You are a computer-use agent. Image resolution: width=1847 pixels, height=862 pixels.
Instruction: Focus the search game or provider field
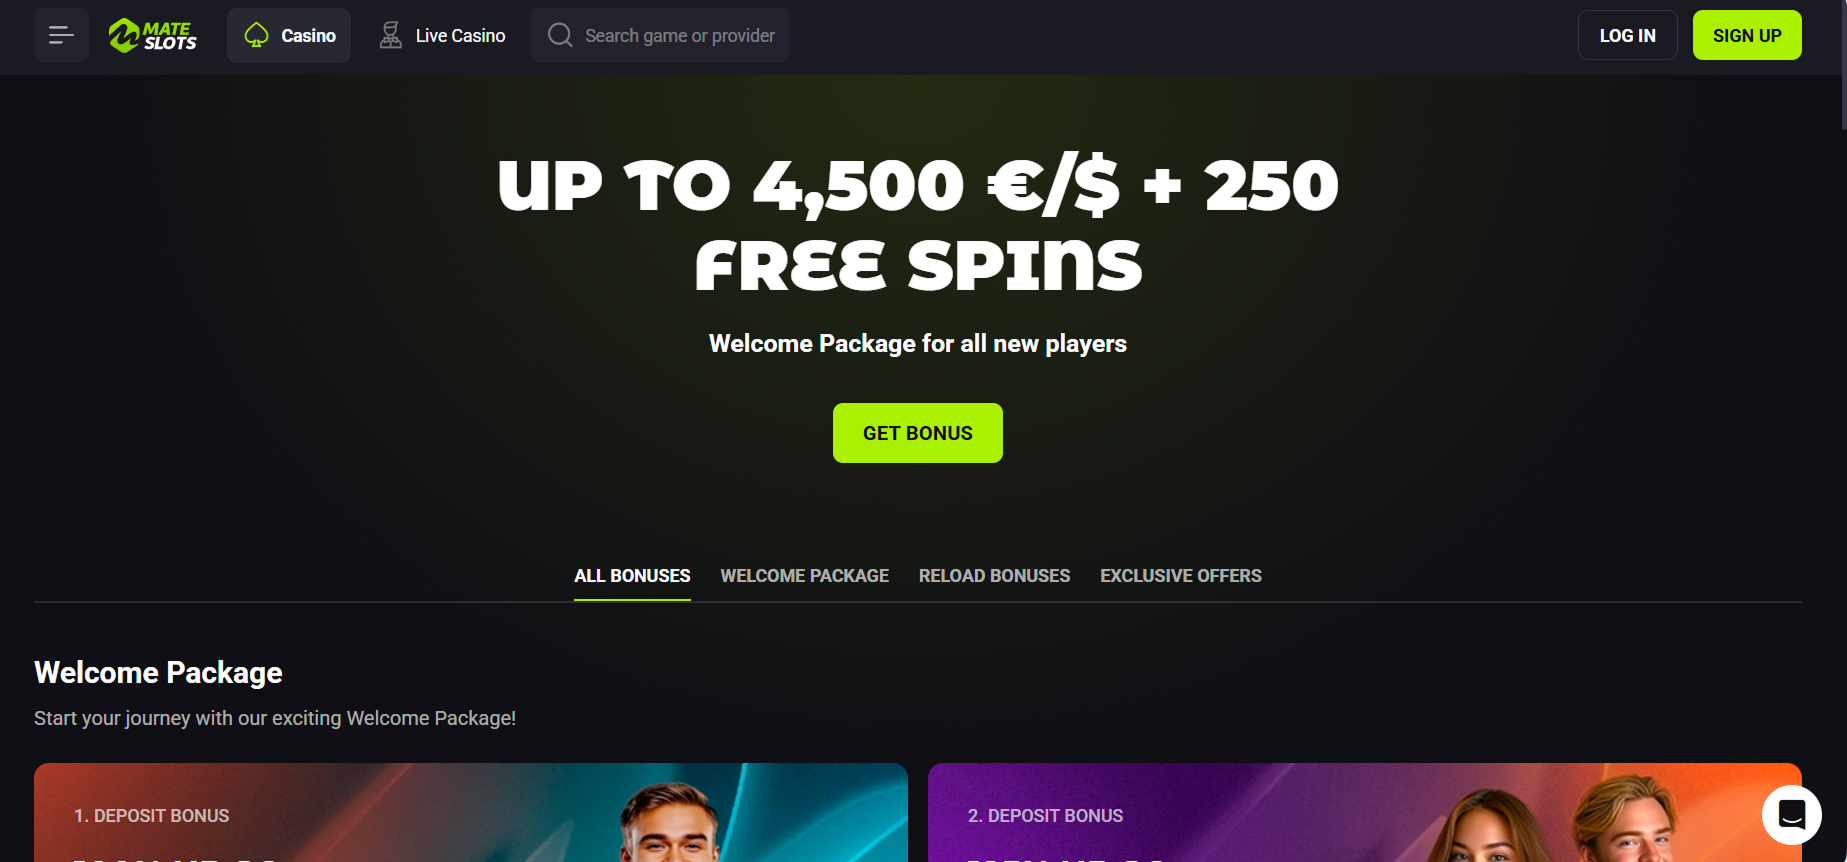660,36
